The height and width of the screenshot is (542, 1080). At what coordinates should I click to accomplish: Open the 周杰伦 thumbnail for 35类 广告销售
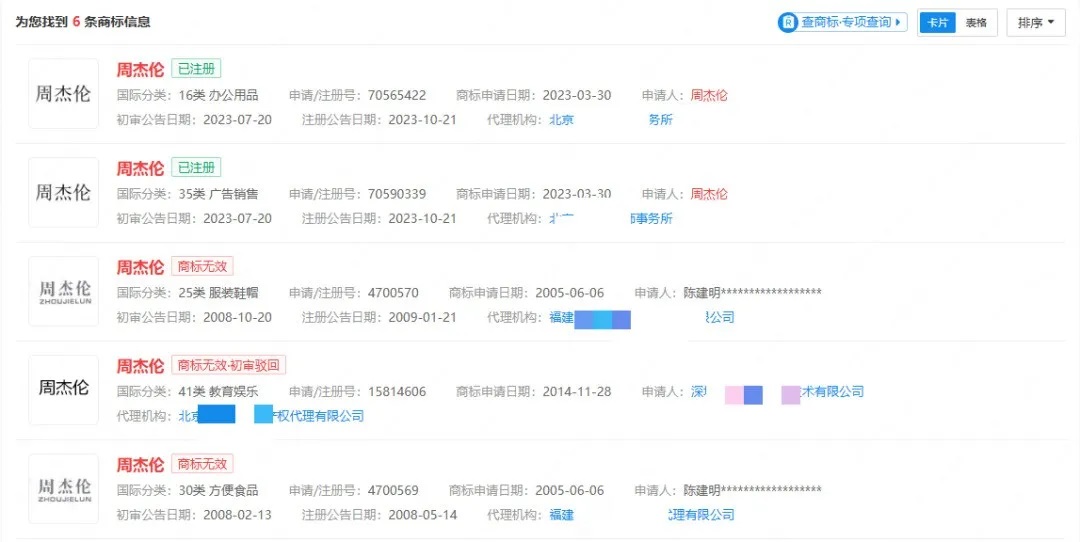[63, 192]
